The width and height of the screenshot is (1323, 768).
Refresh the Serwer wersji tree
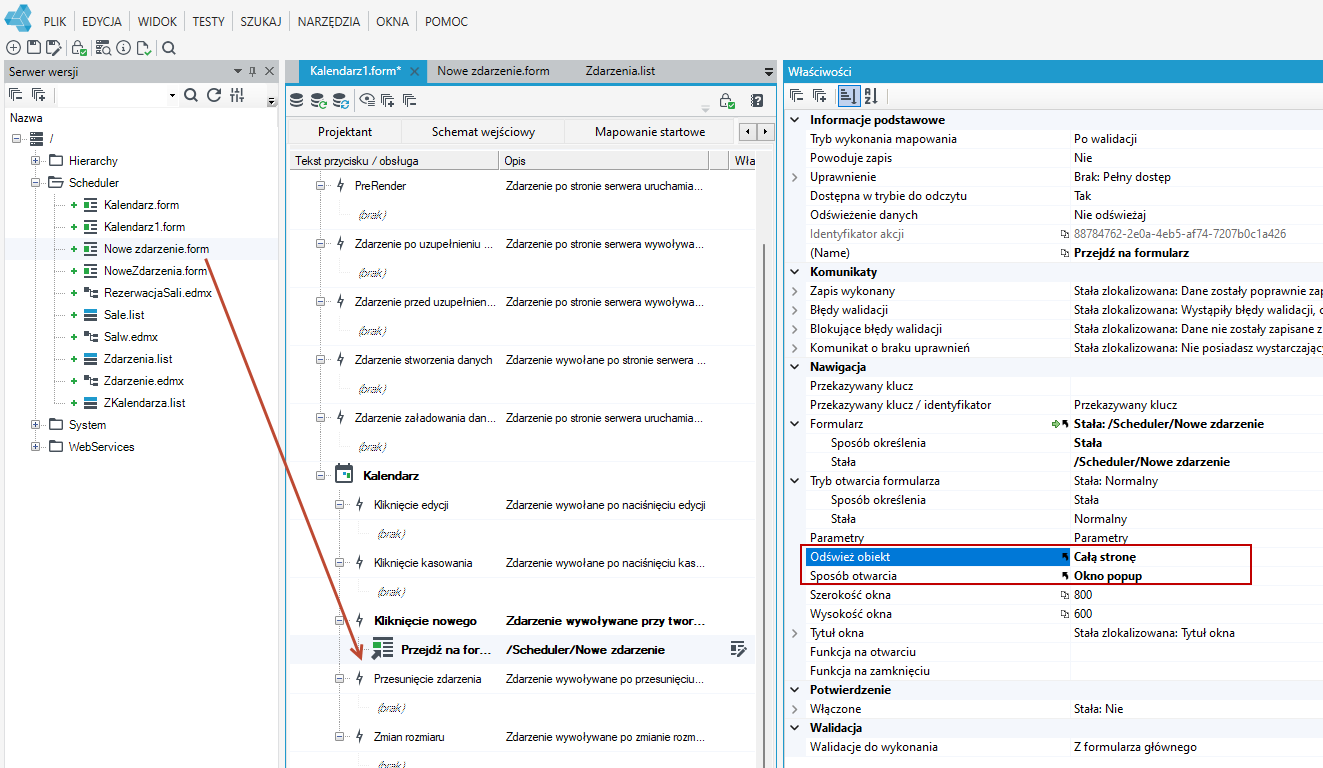(214, 95)
